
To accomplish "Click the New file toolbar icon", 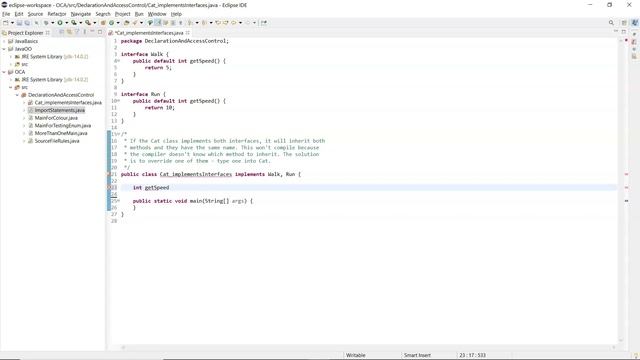I will click(6, 23).
